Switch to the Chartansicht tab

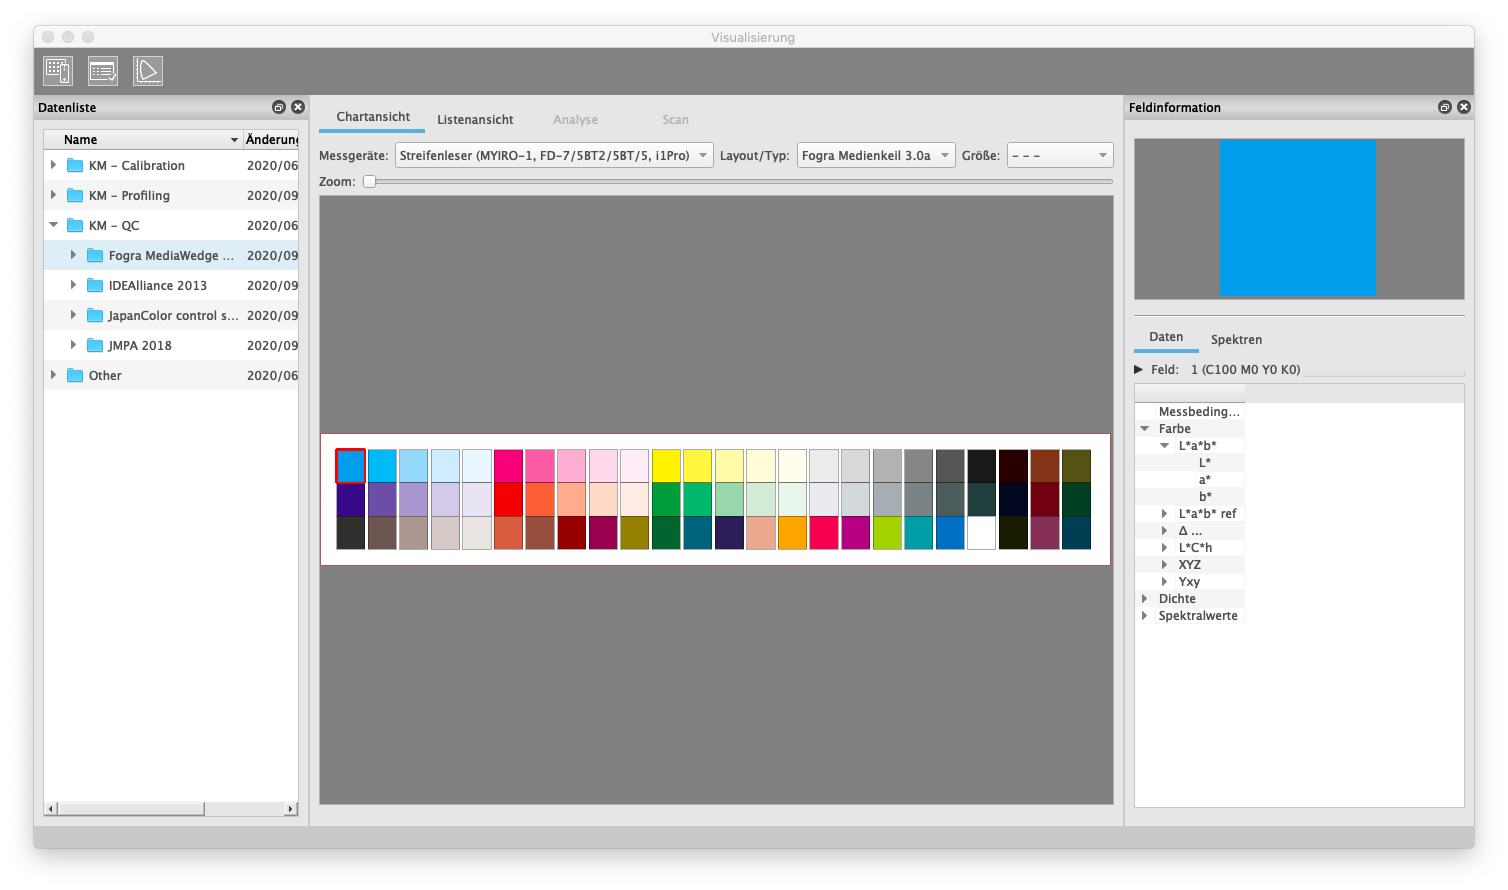click(x=373, y=117)
